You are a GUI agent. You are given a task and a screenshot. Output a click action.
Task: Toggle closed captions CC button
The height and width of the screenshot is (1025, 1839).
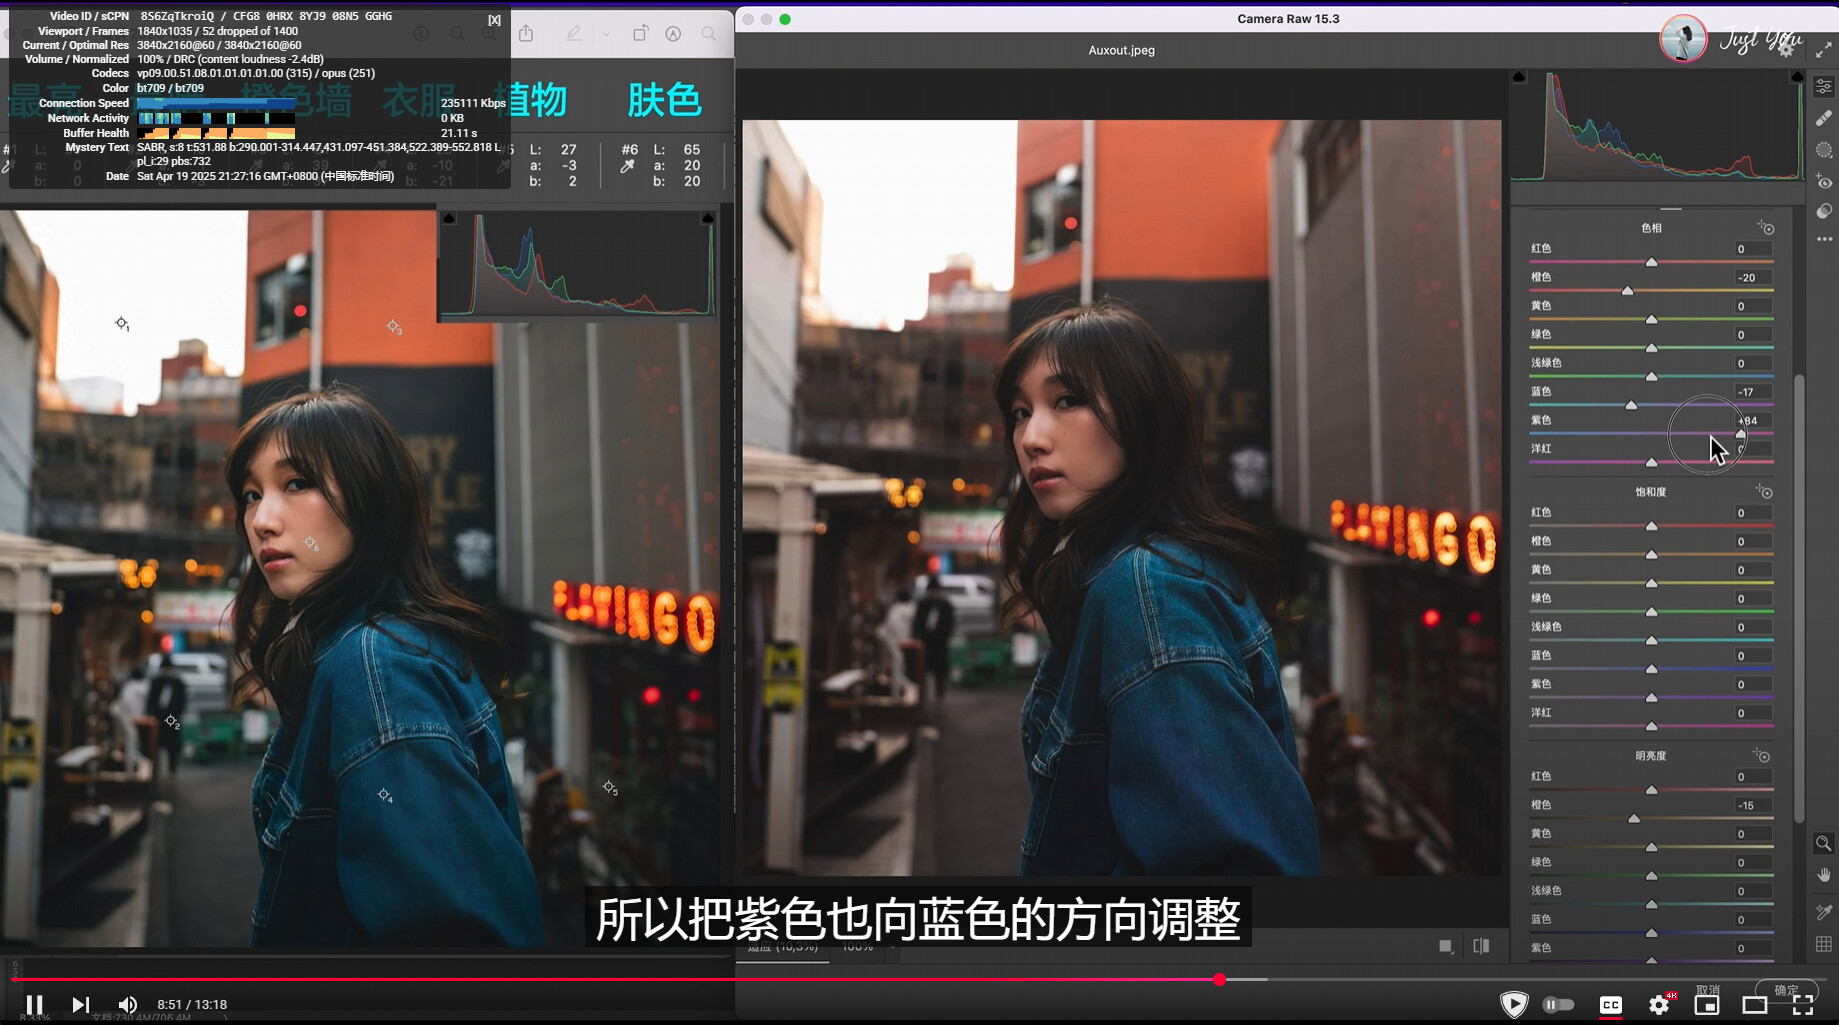pyautogui.click(x=1611, y=1005)
